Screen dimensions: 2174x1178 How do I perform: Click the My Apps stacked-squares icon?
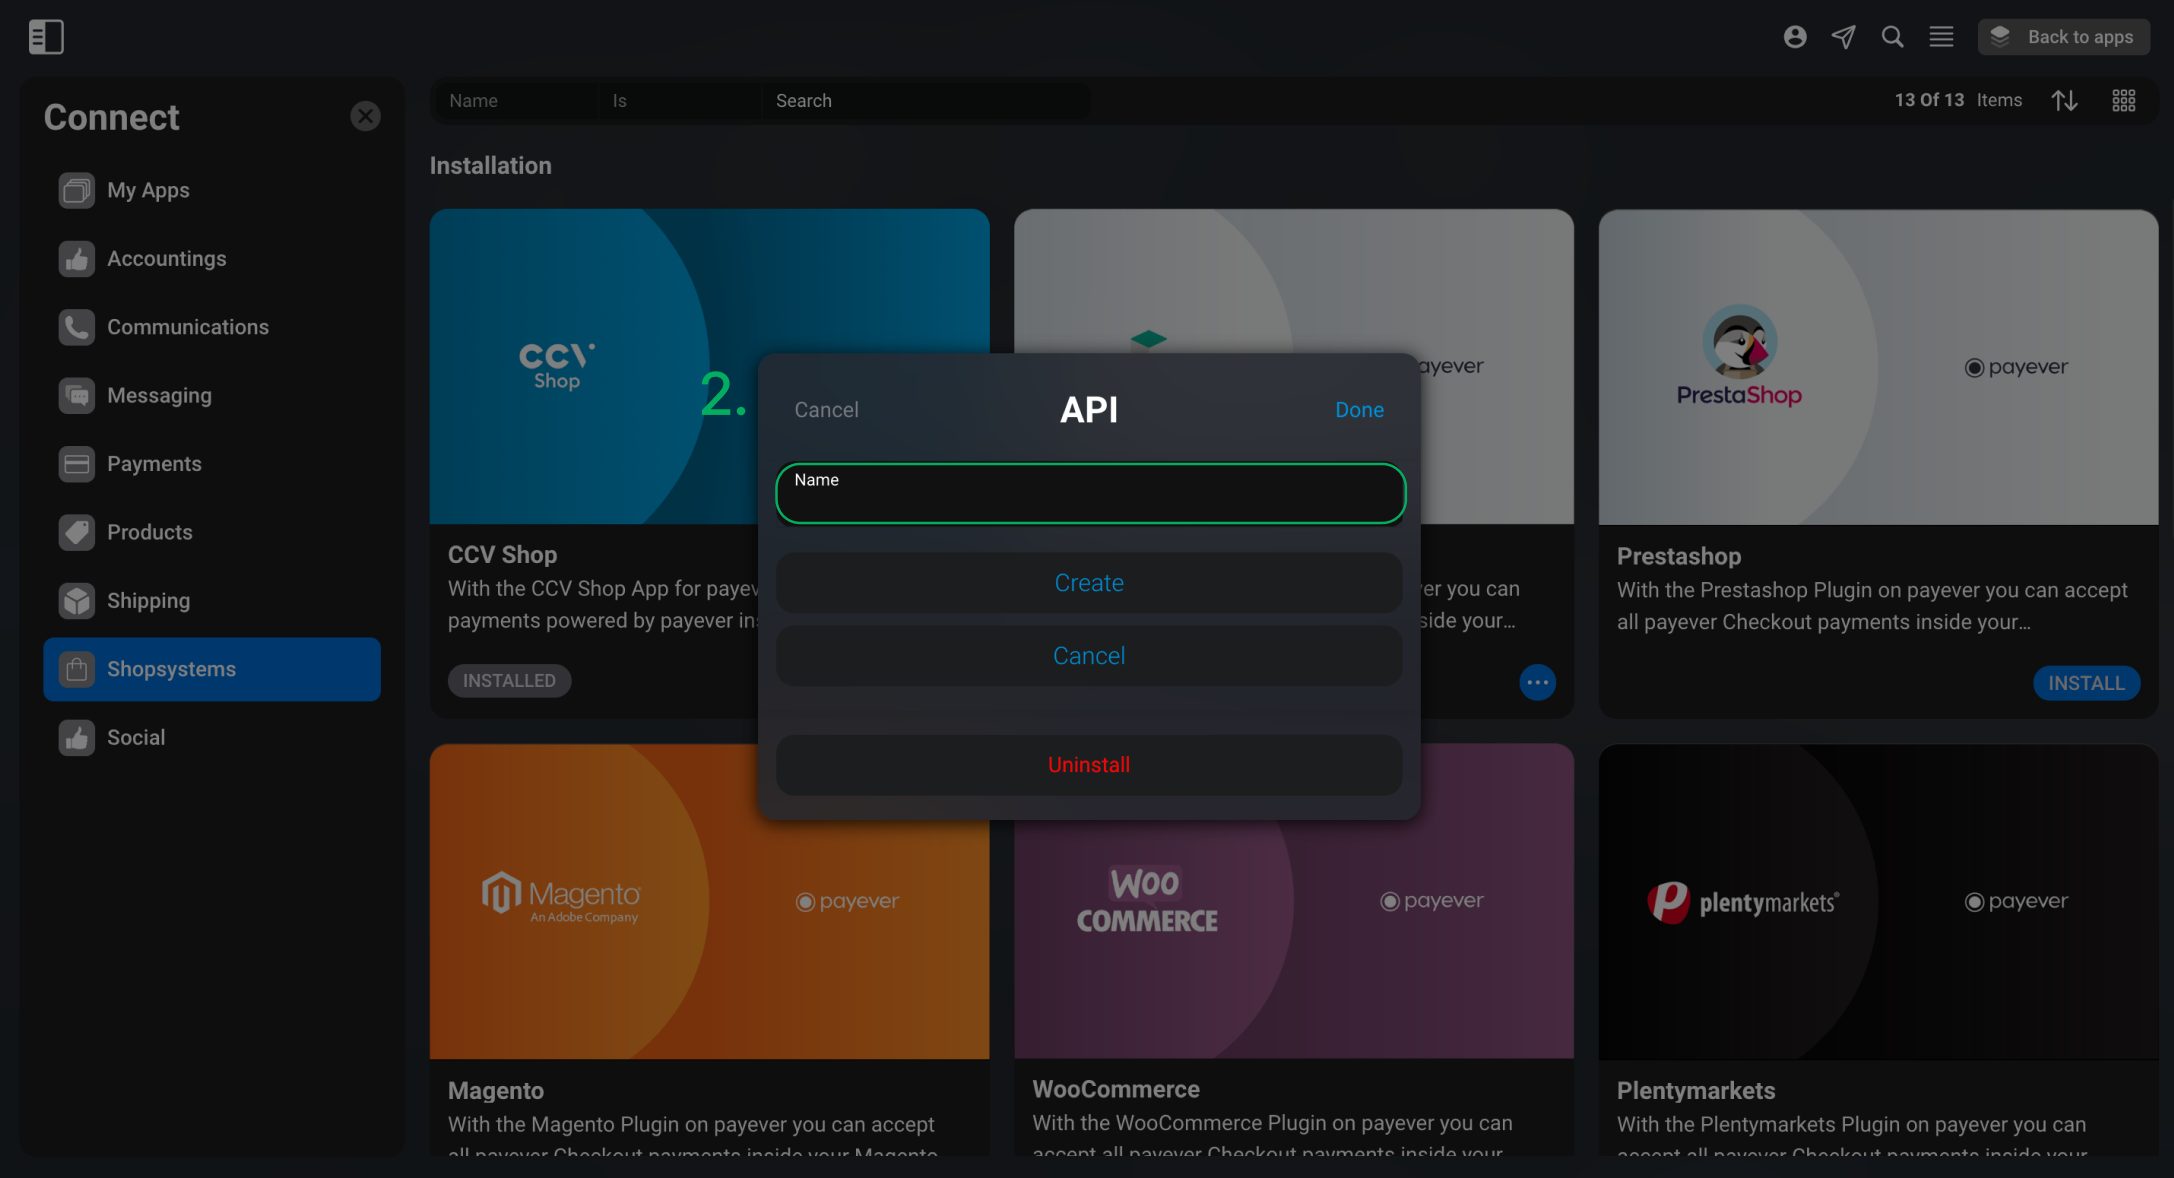pyautogui.click(x=76, y=190)
